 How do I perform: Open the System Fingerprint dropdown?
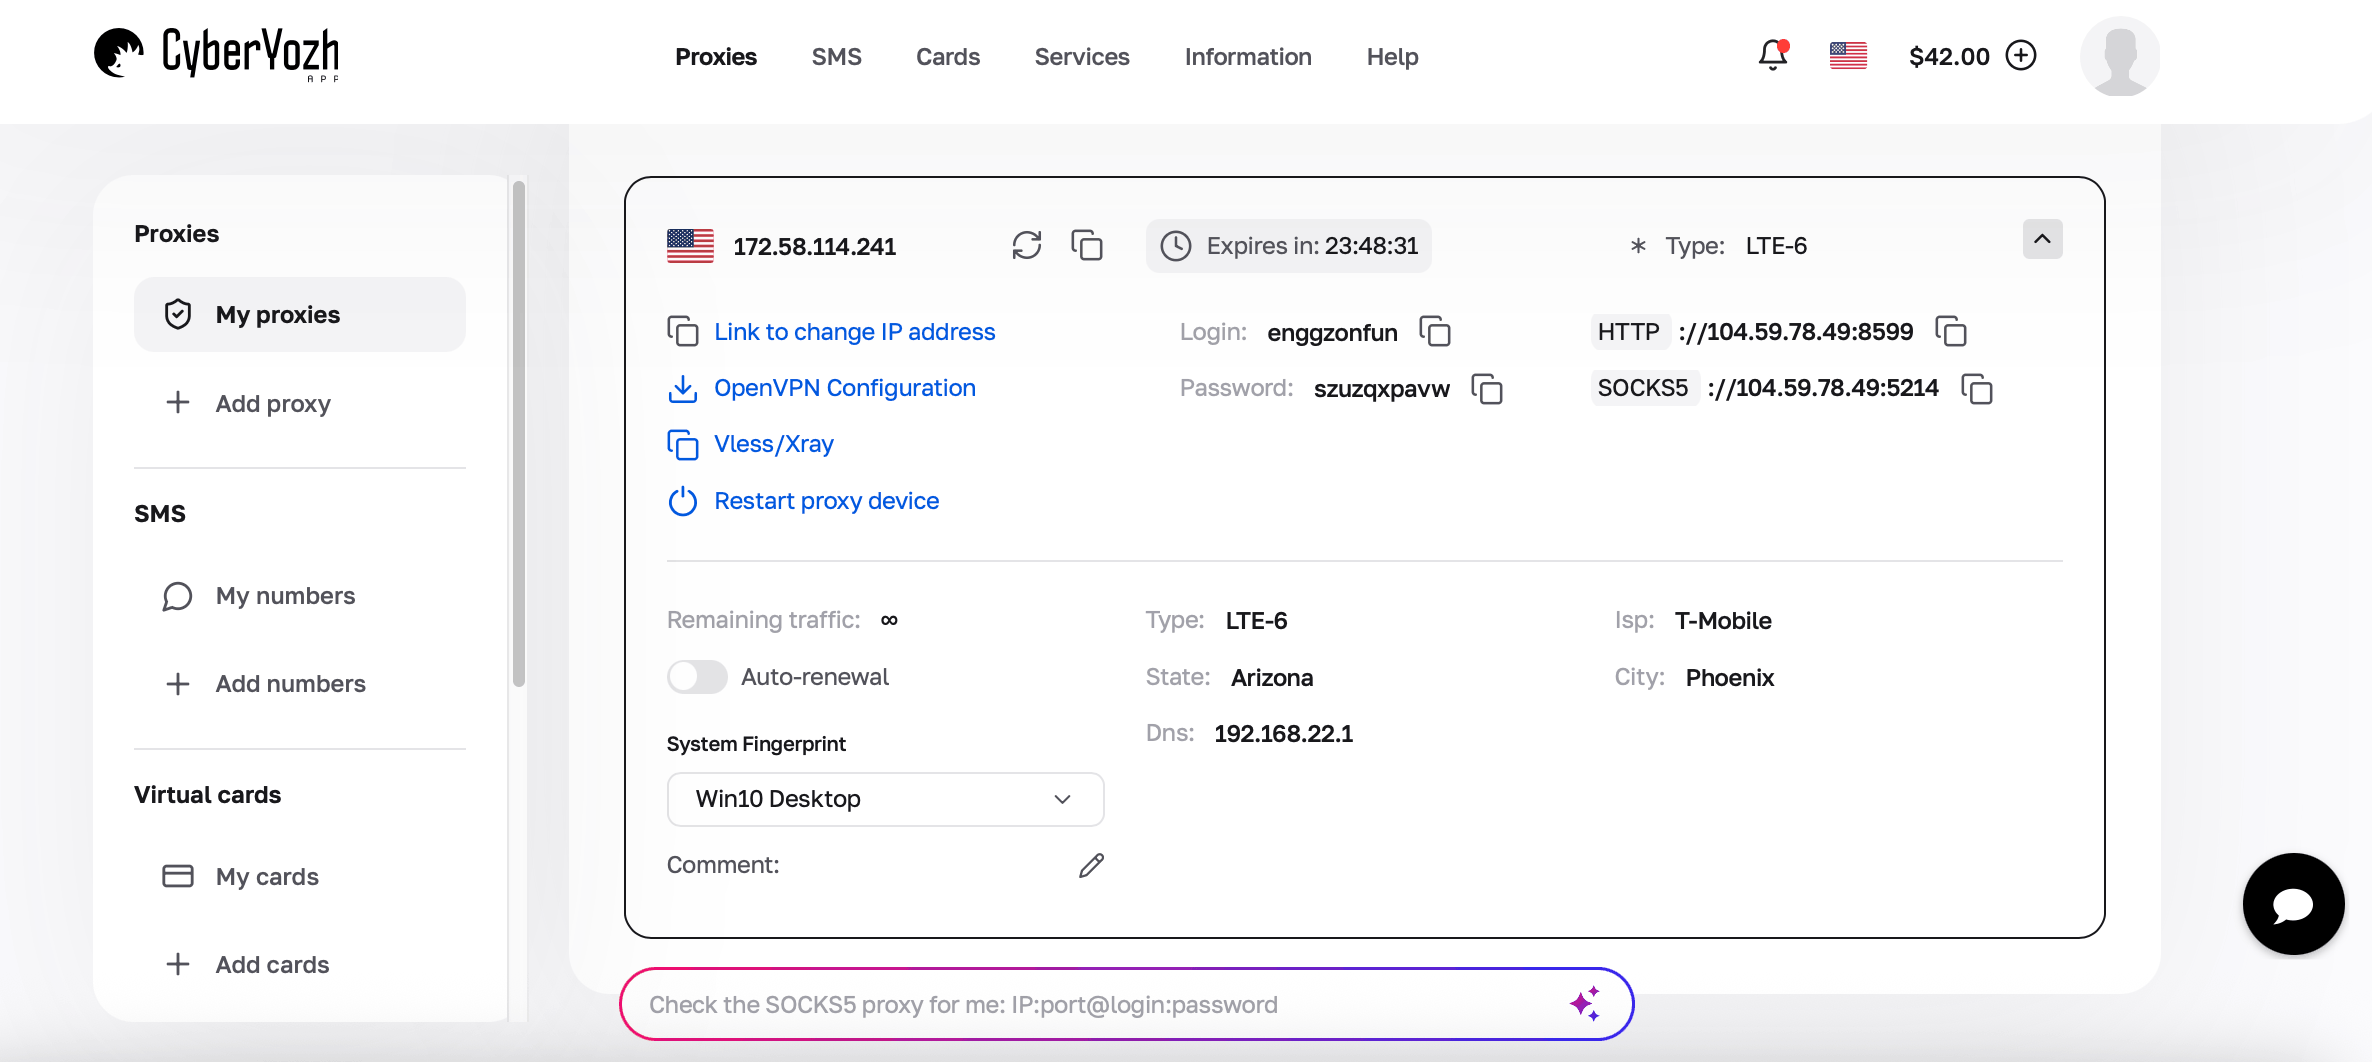pos(884,799)
